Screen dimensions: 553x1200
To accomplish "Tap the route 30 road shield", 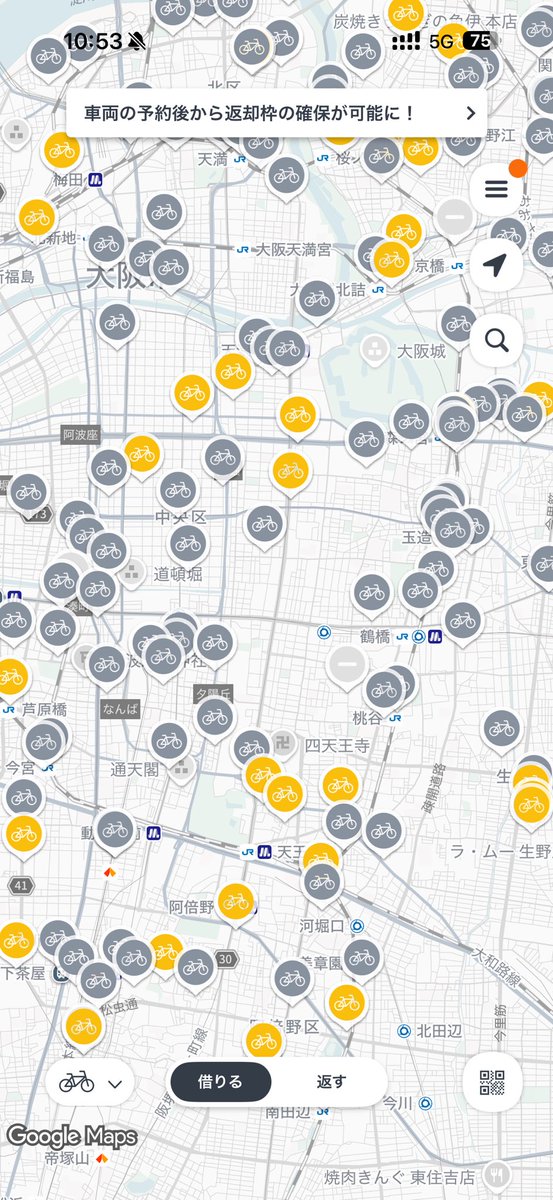I will (x=226, y=958).
